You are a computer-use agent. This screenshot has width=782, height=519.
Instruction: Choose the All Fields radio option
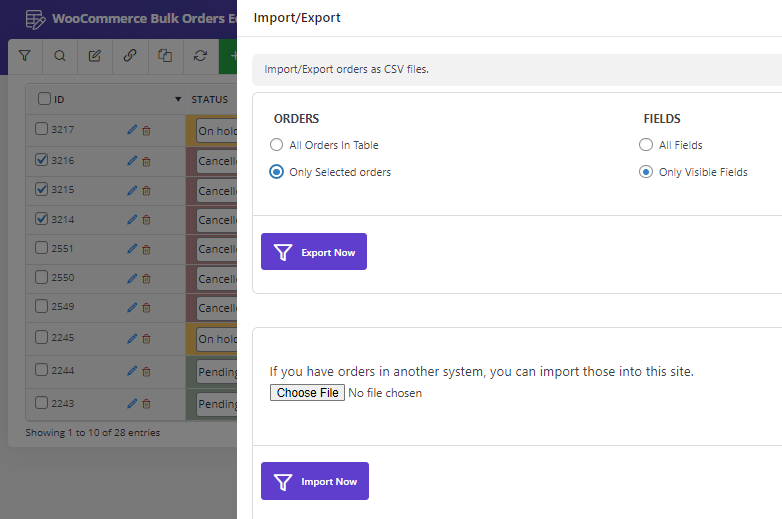point(646,145)
